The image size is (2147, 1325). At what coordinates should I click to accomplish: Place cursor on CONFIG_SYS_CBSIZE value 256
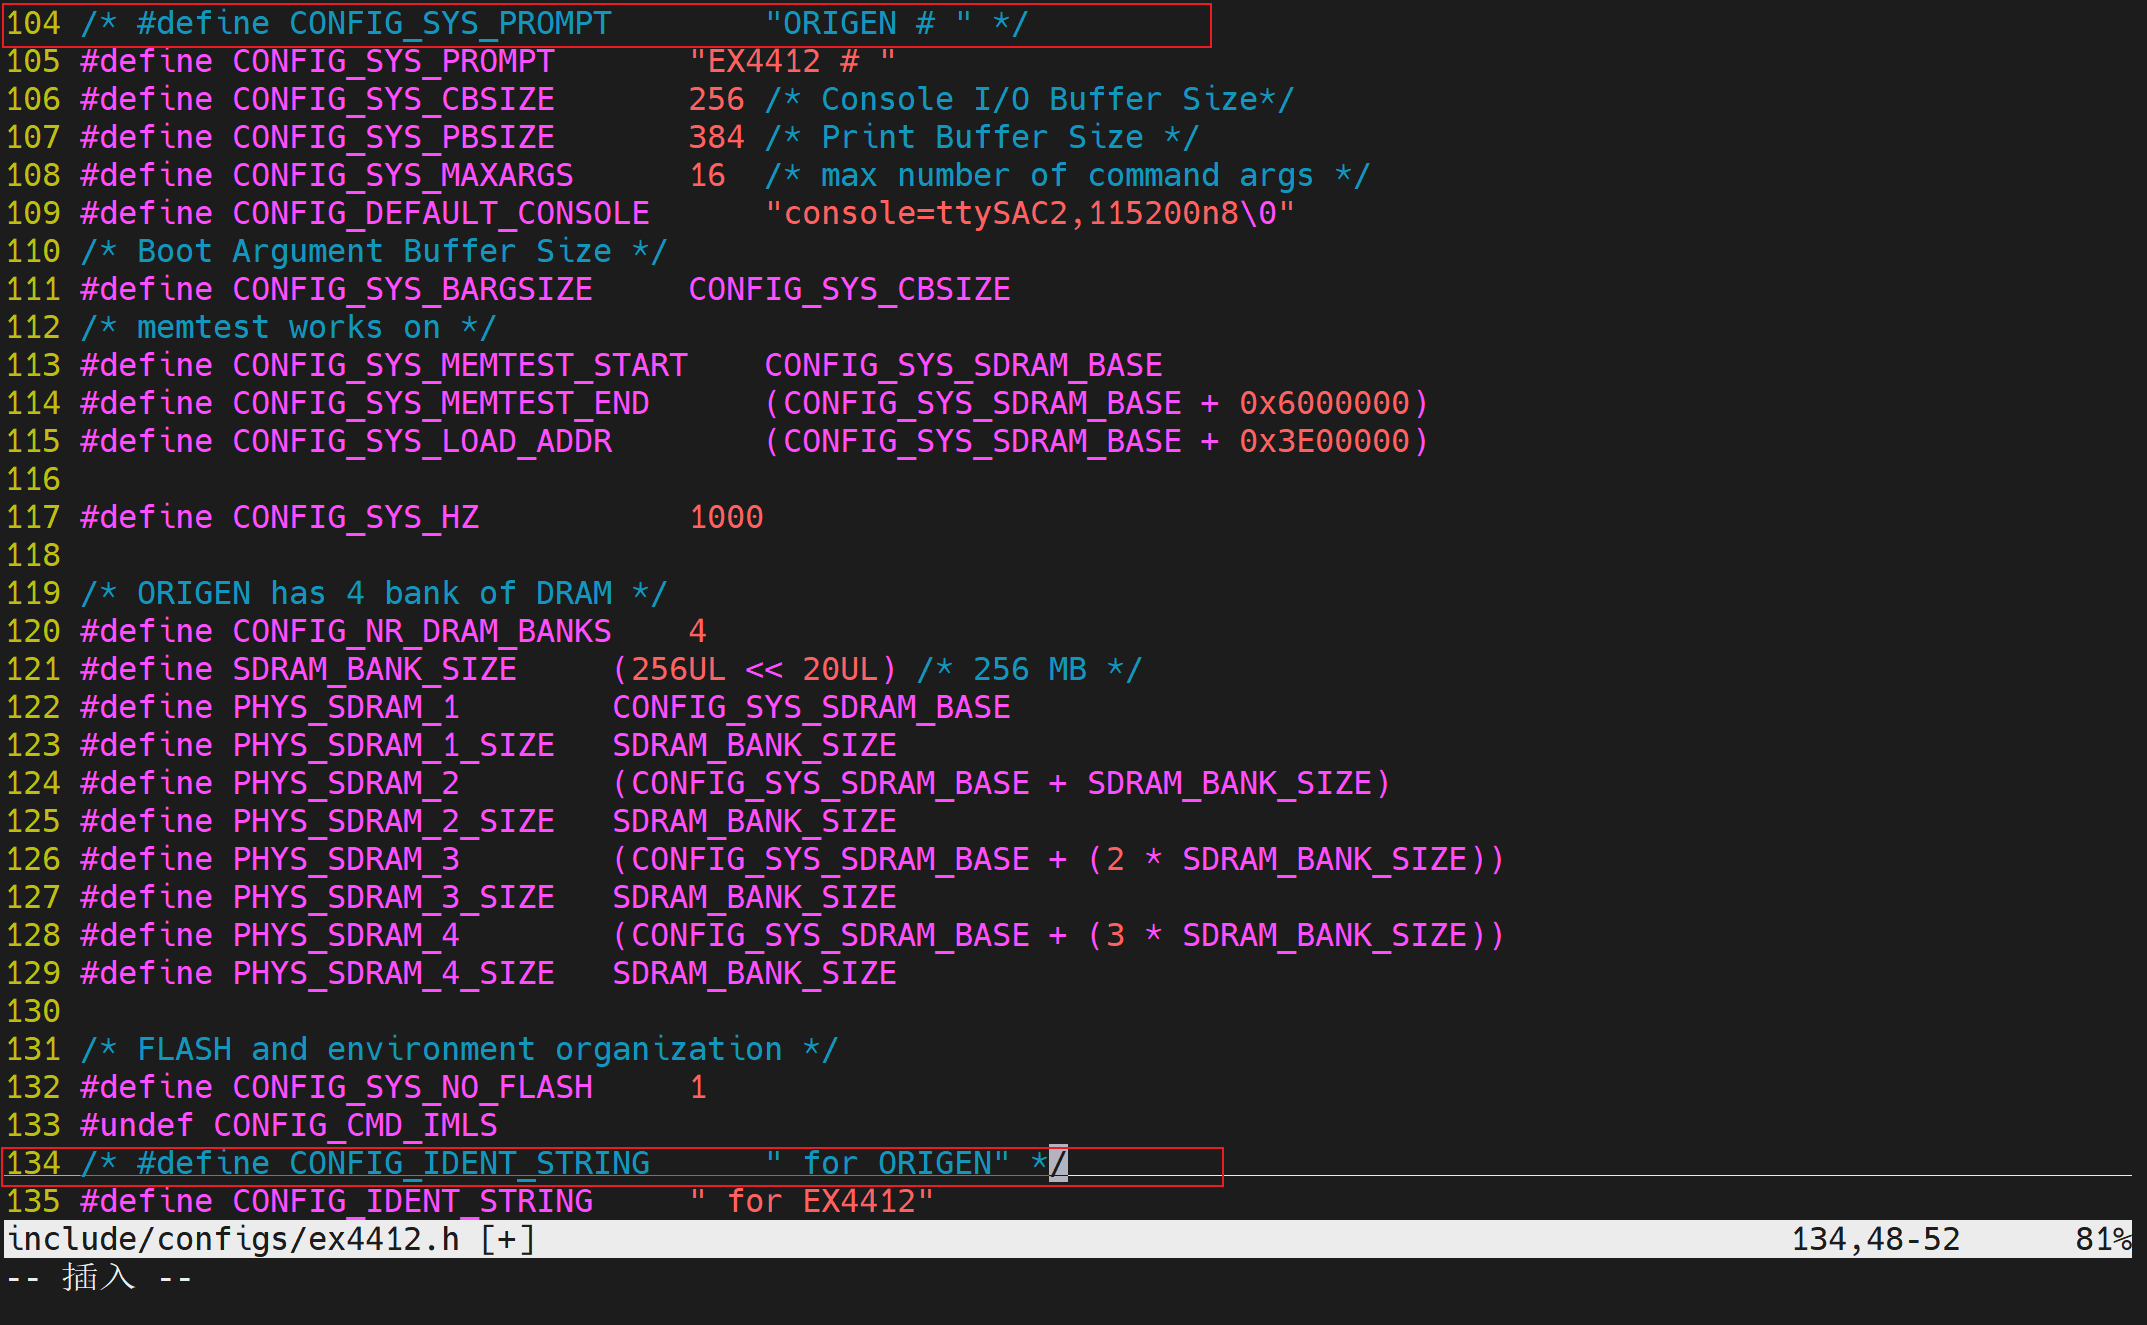pos(716,100)
